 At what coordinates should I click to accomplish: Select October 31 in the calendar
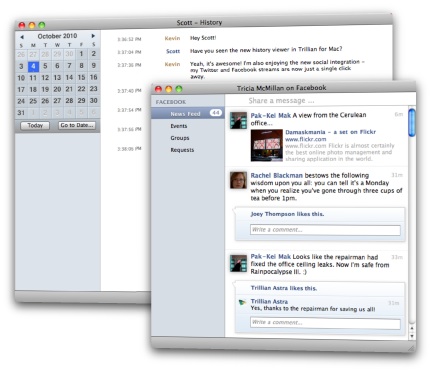point(21,112)
